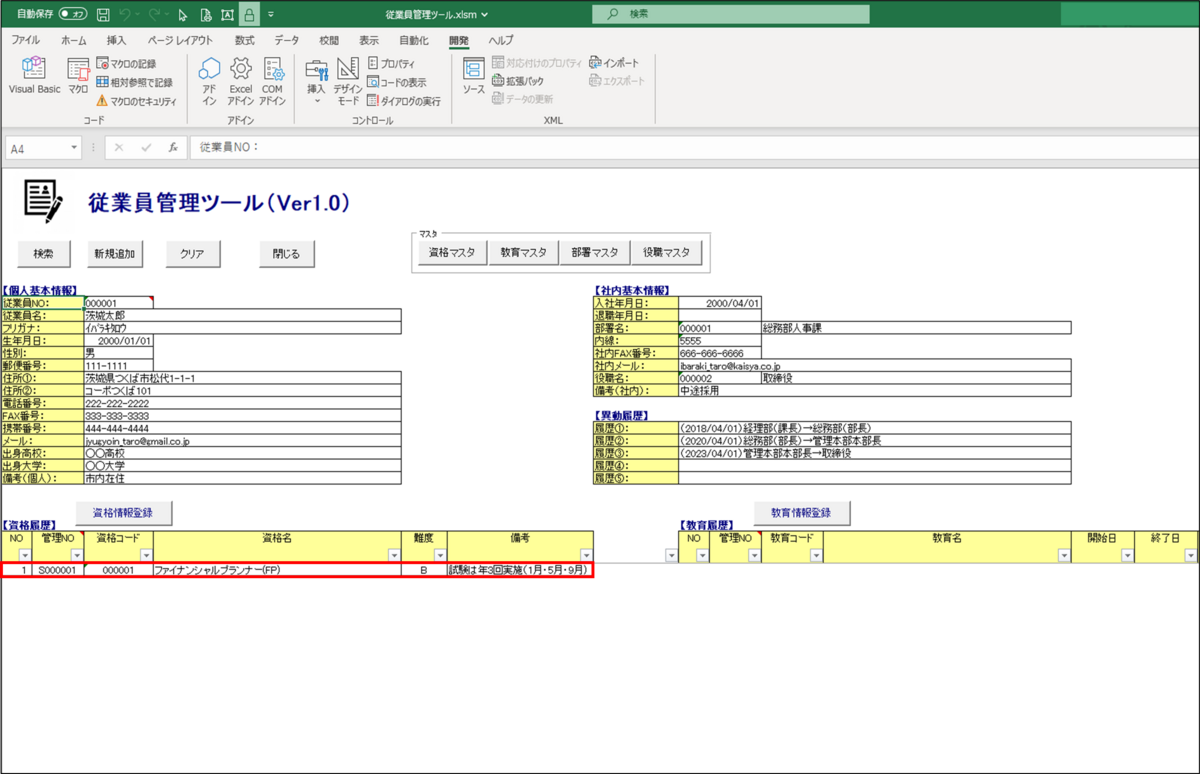The width and height of the screenshot is (1200, 774).
Task: Open the Visual Basic editor
Action: point(35,76)
